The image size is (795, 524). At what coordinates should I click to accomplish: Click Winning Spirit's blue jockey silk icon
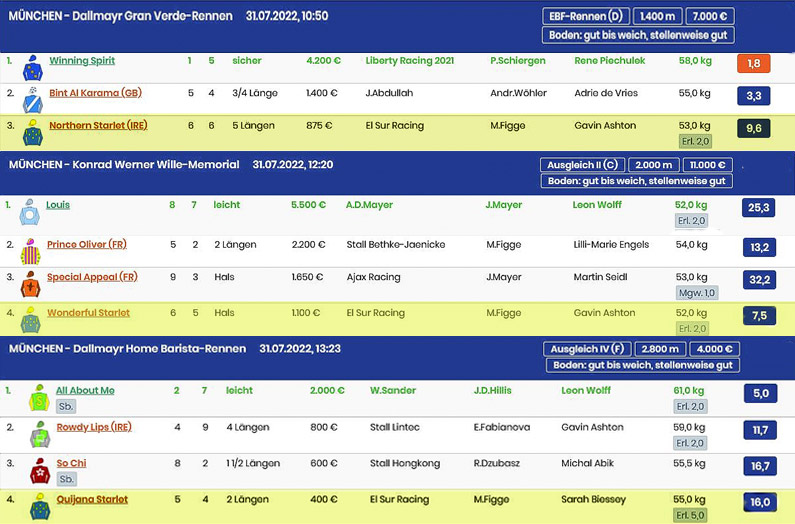(33, 68)
